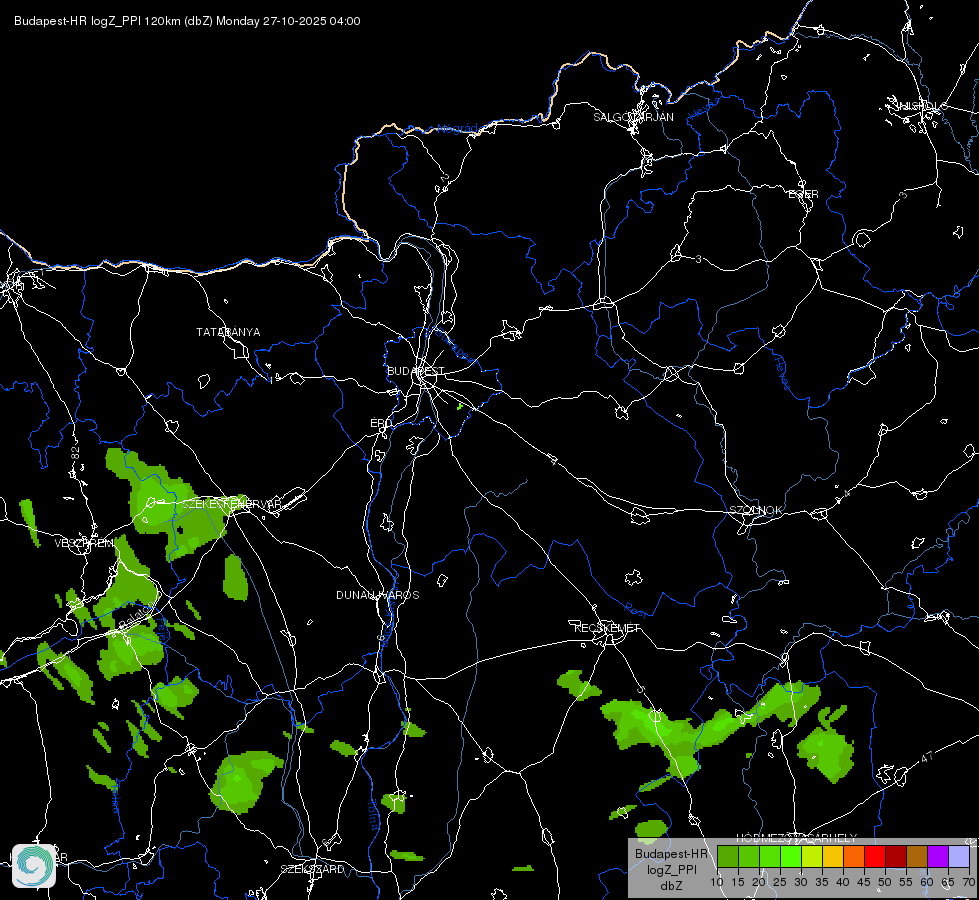
Task: Click the ERD town label
Action: (381, 423)
